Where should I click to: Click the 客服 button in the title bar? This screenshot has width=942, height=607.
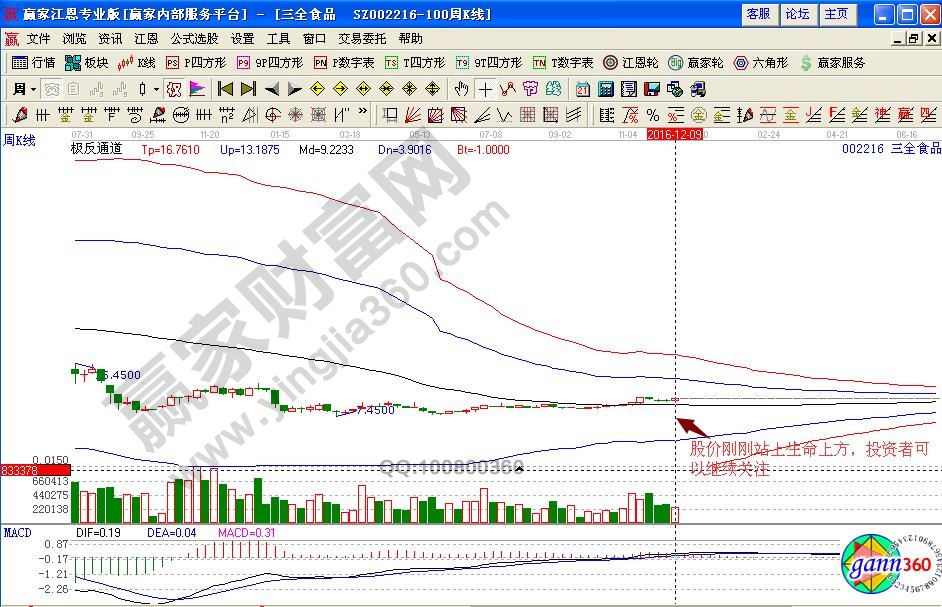758,13
